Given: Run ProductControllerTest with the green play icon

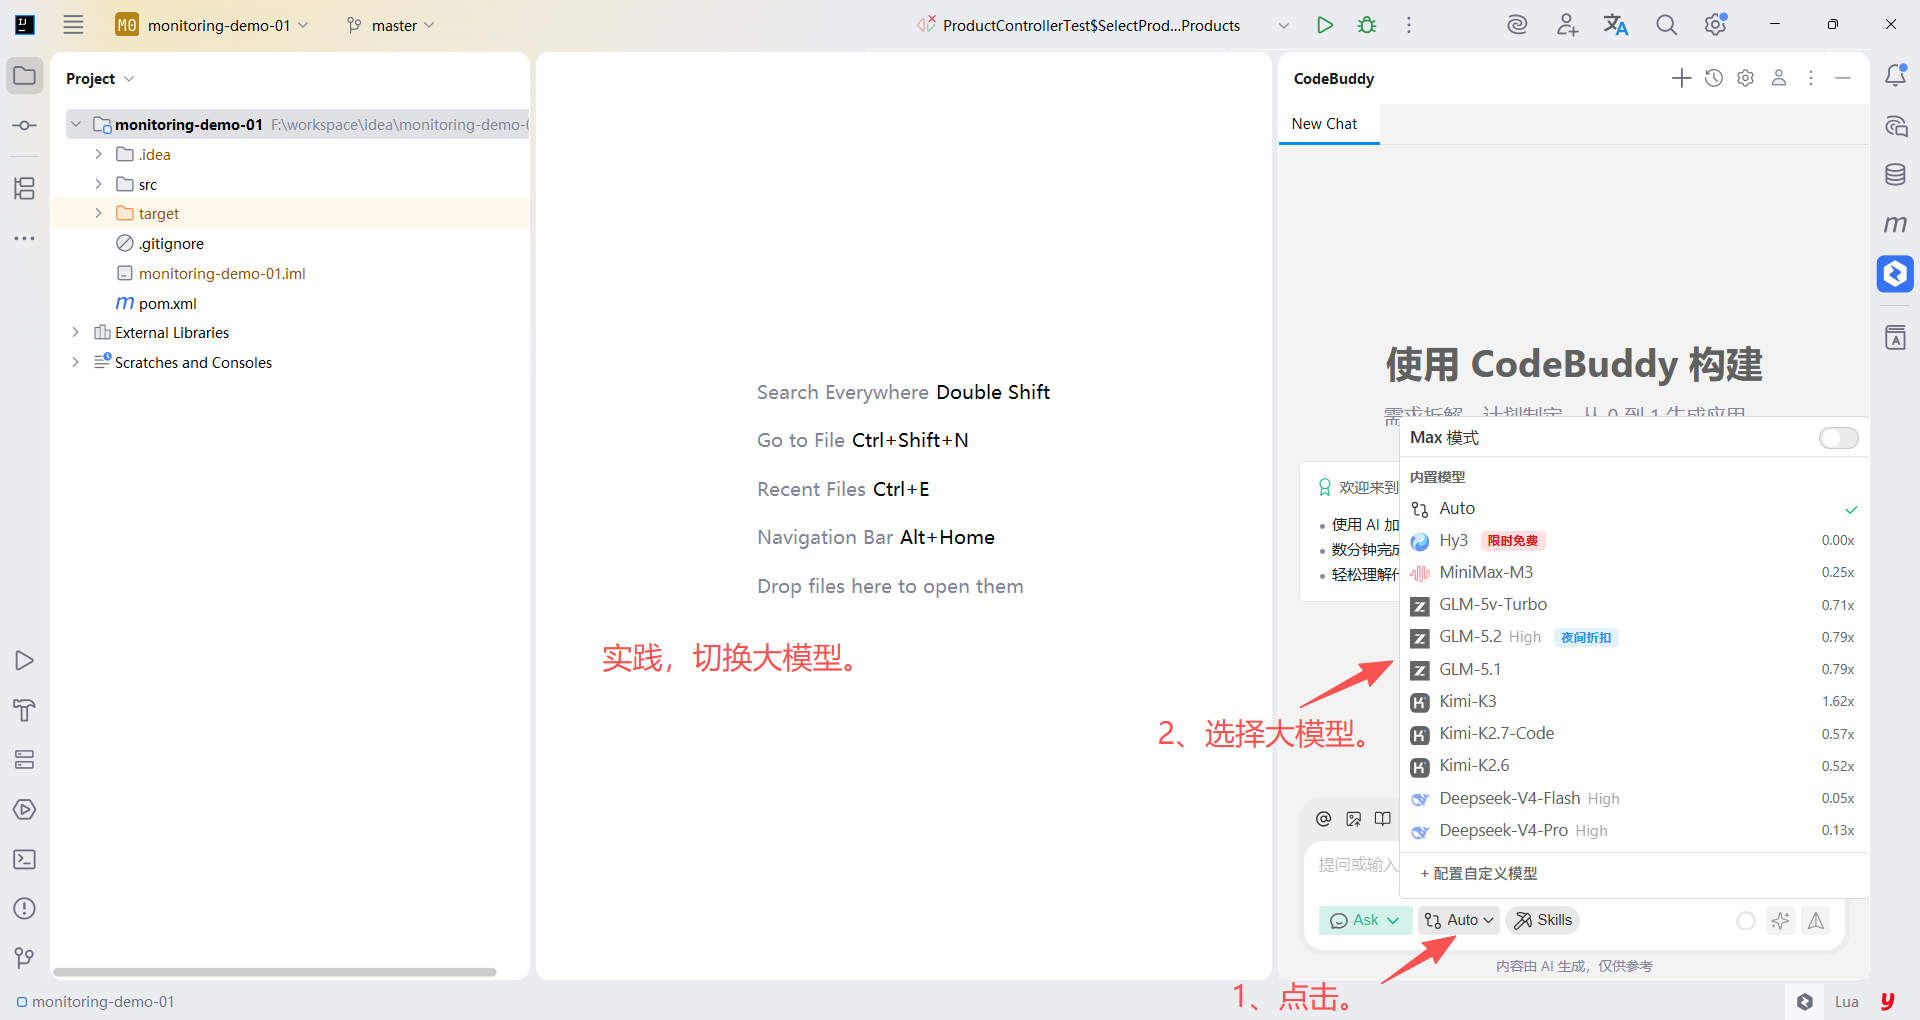Looking at the screenshot, I should click(x=1325, y=25).
